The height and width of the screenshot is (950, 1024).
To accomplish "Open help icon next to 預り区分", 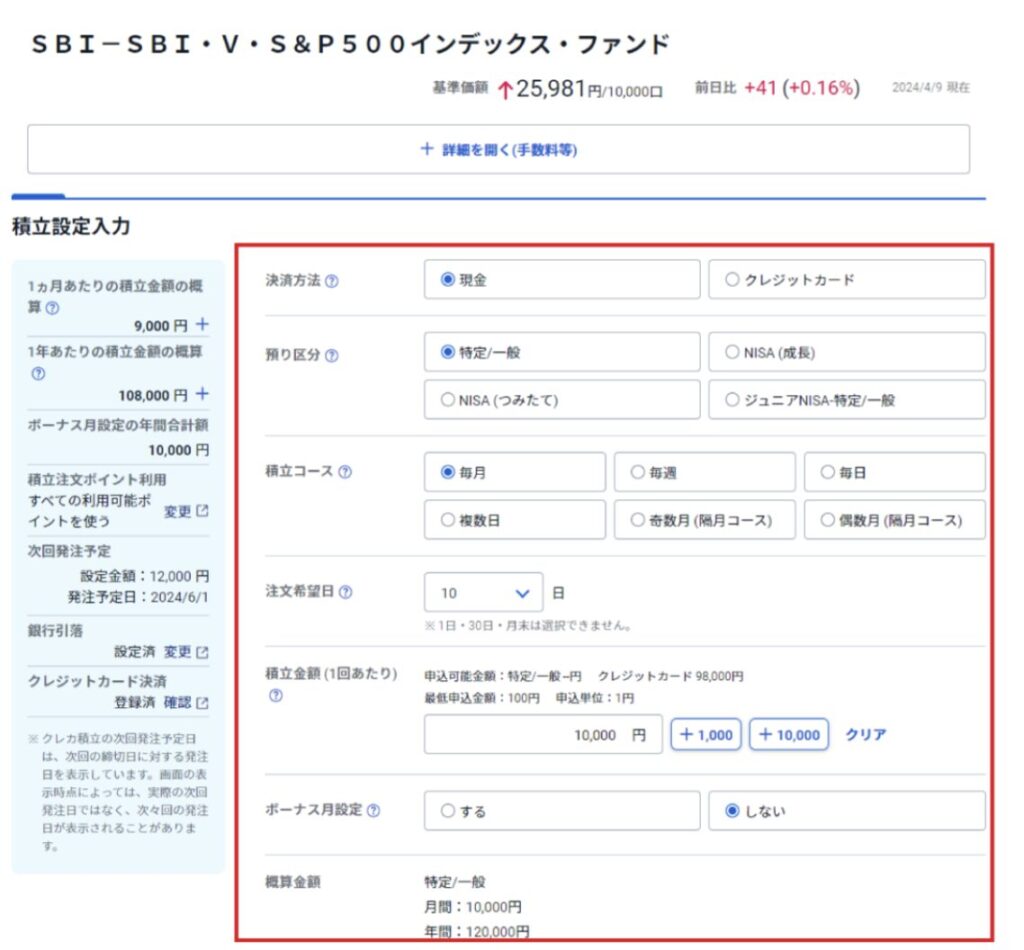I will coord(332,356).
